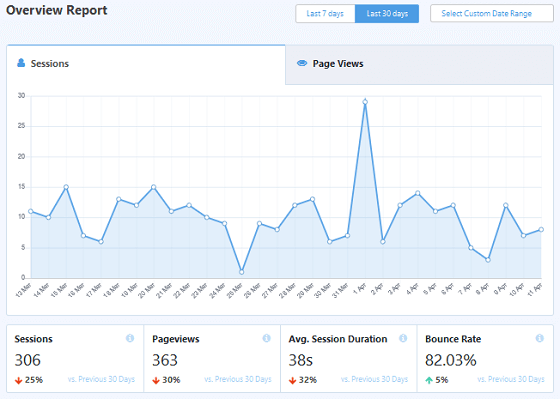The width and height of the screenshot is (560, 399).
Task: Click the 9 Apr data point
Action: click(x=506, y=205)
